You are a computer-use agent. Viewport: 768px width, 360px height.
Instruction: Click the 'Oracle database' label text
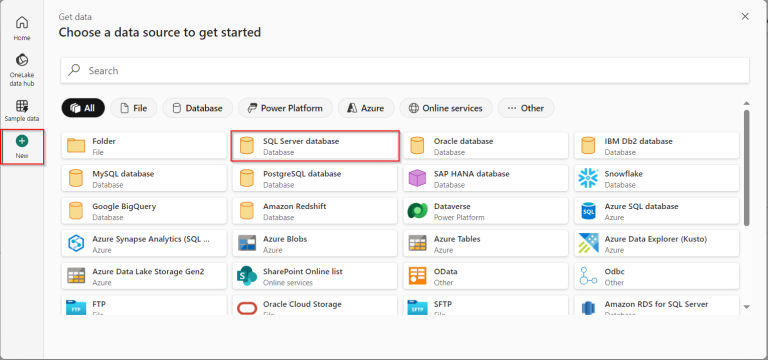pyautogui.click(x=463, y=141)
